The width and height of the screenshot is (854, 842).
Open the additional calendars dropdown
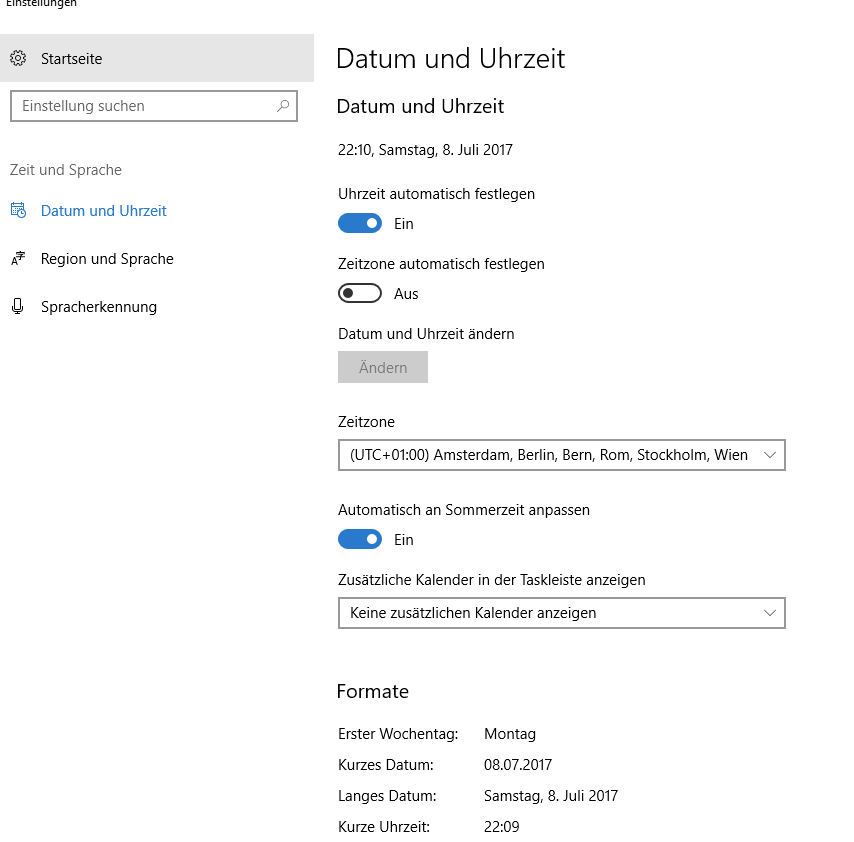[x=562, y=613]
